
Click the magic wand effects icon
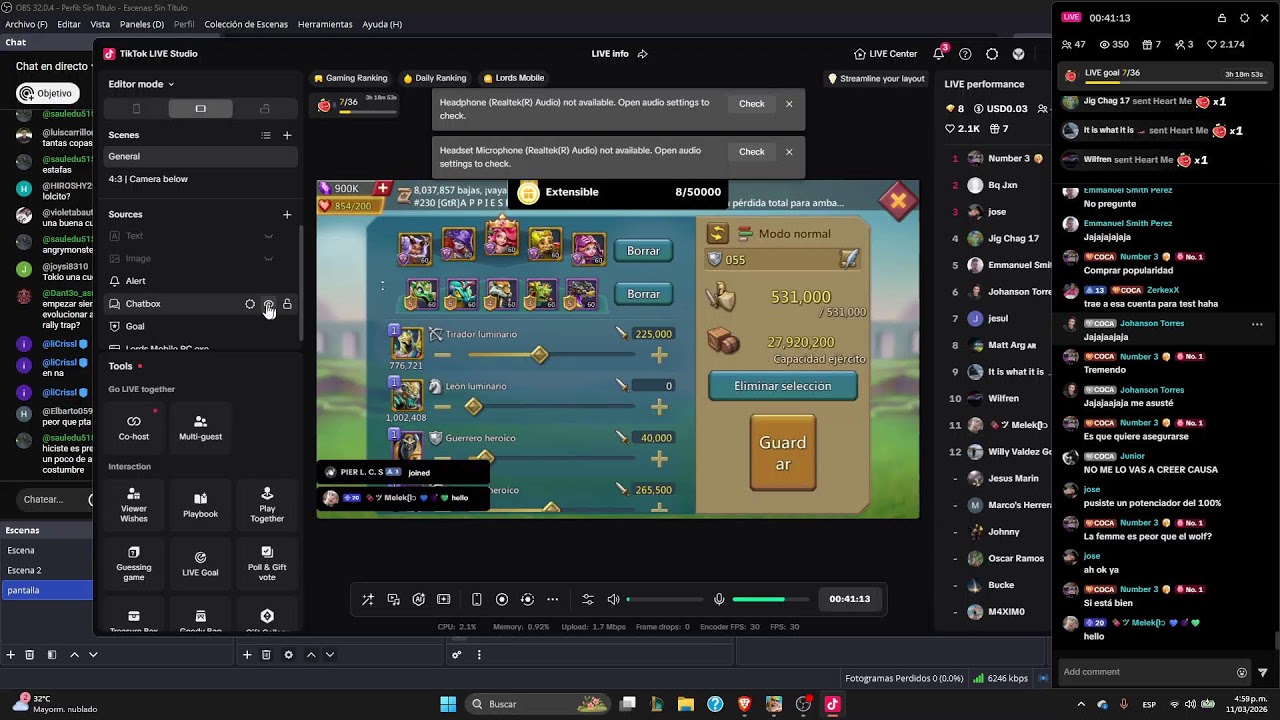point(368,599)
